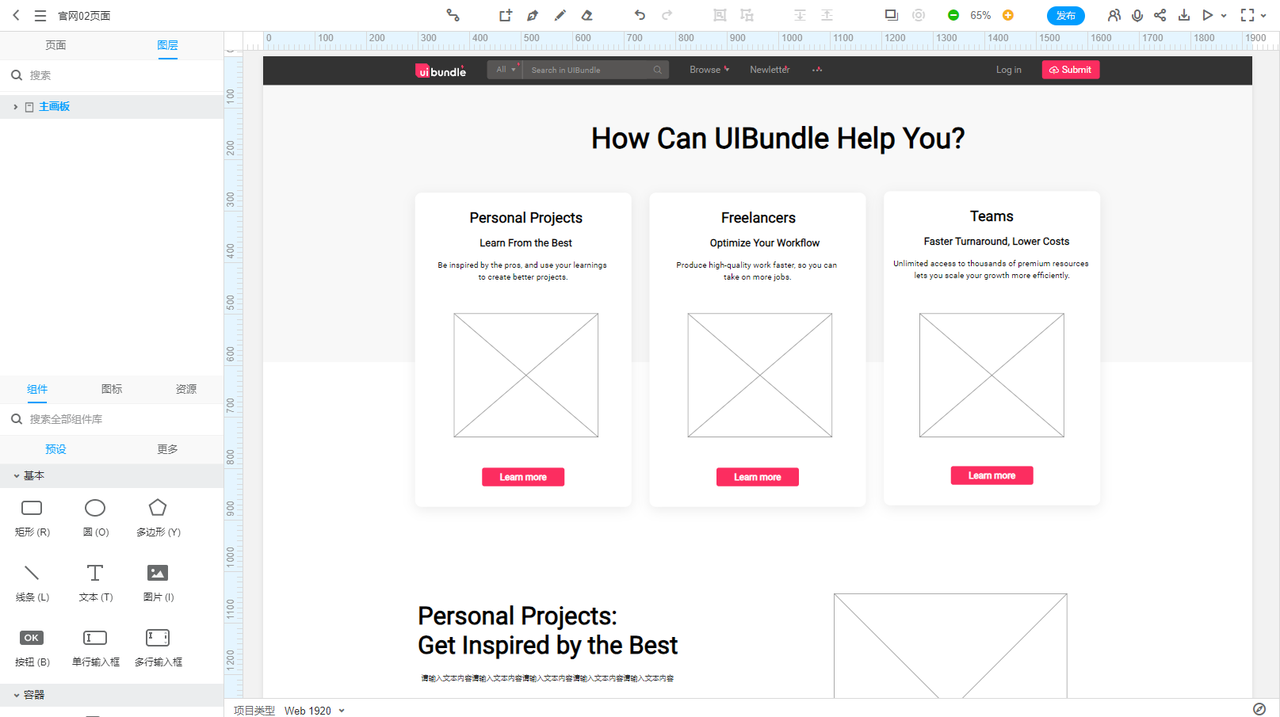The width and height of the screenshot is (1280, 717).
Task: Pick the 多边形 (Y) polygon component
Action: tap(158, 518)
